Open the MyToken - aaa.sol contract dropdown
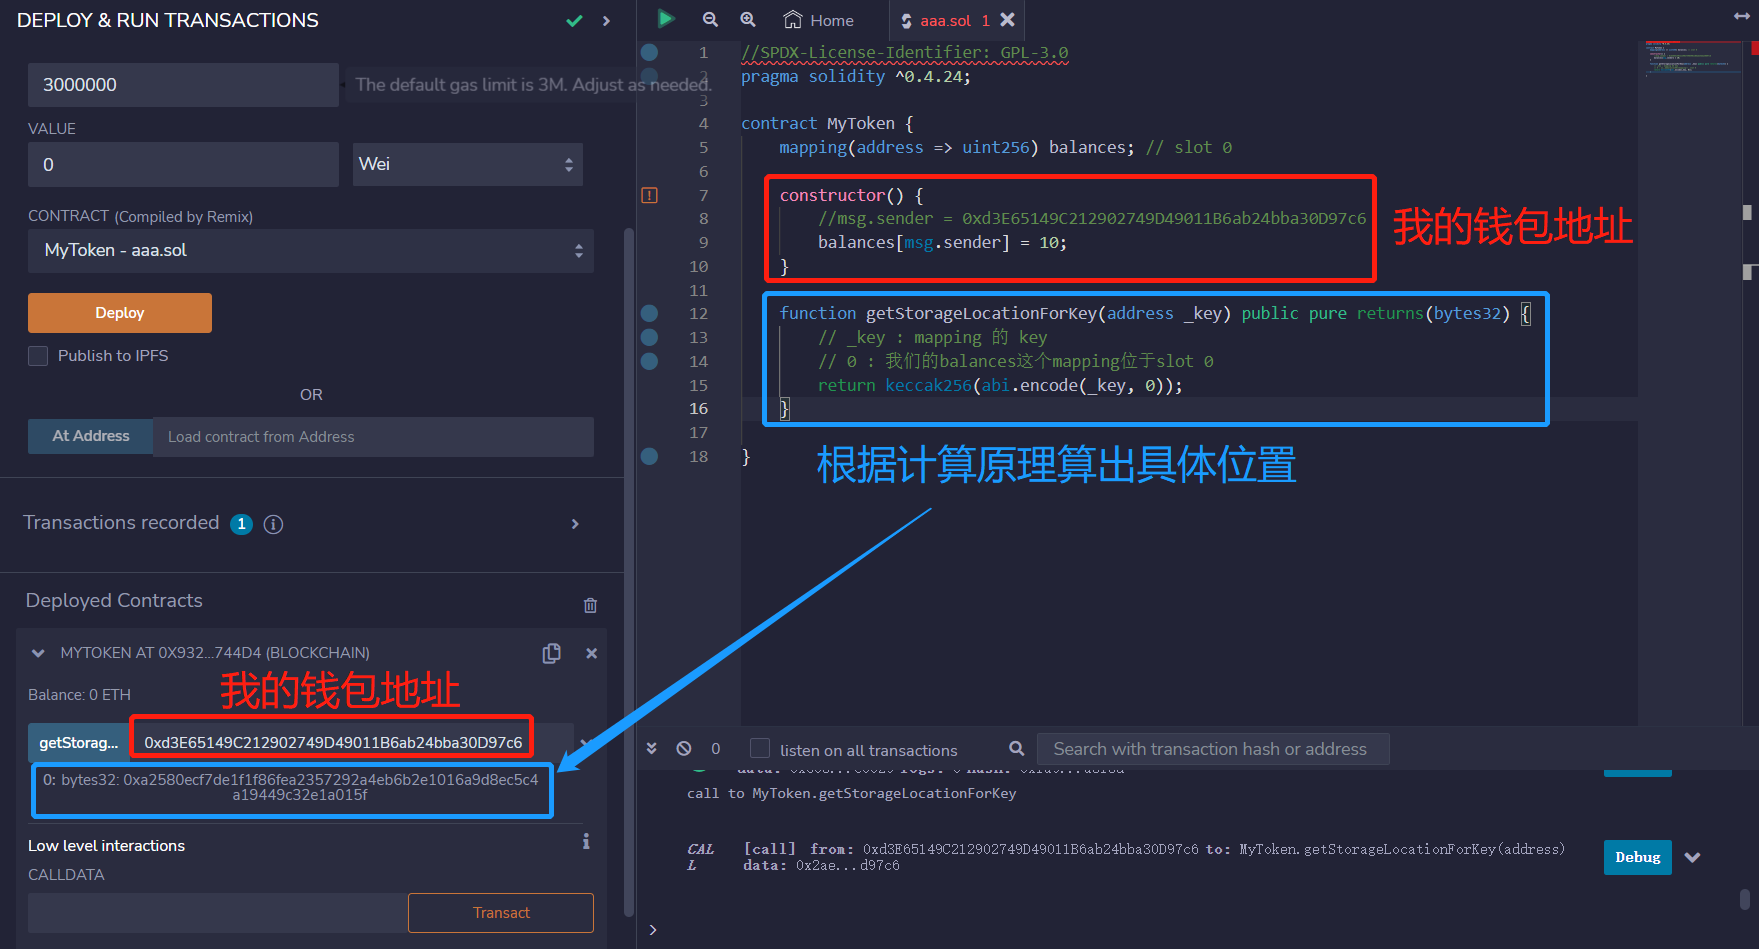 (x=311, y=251)
